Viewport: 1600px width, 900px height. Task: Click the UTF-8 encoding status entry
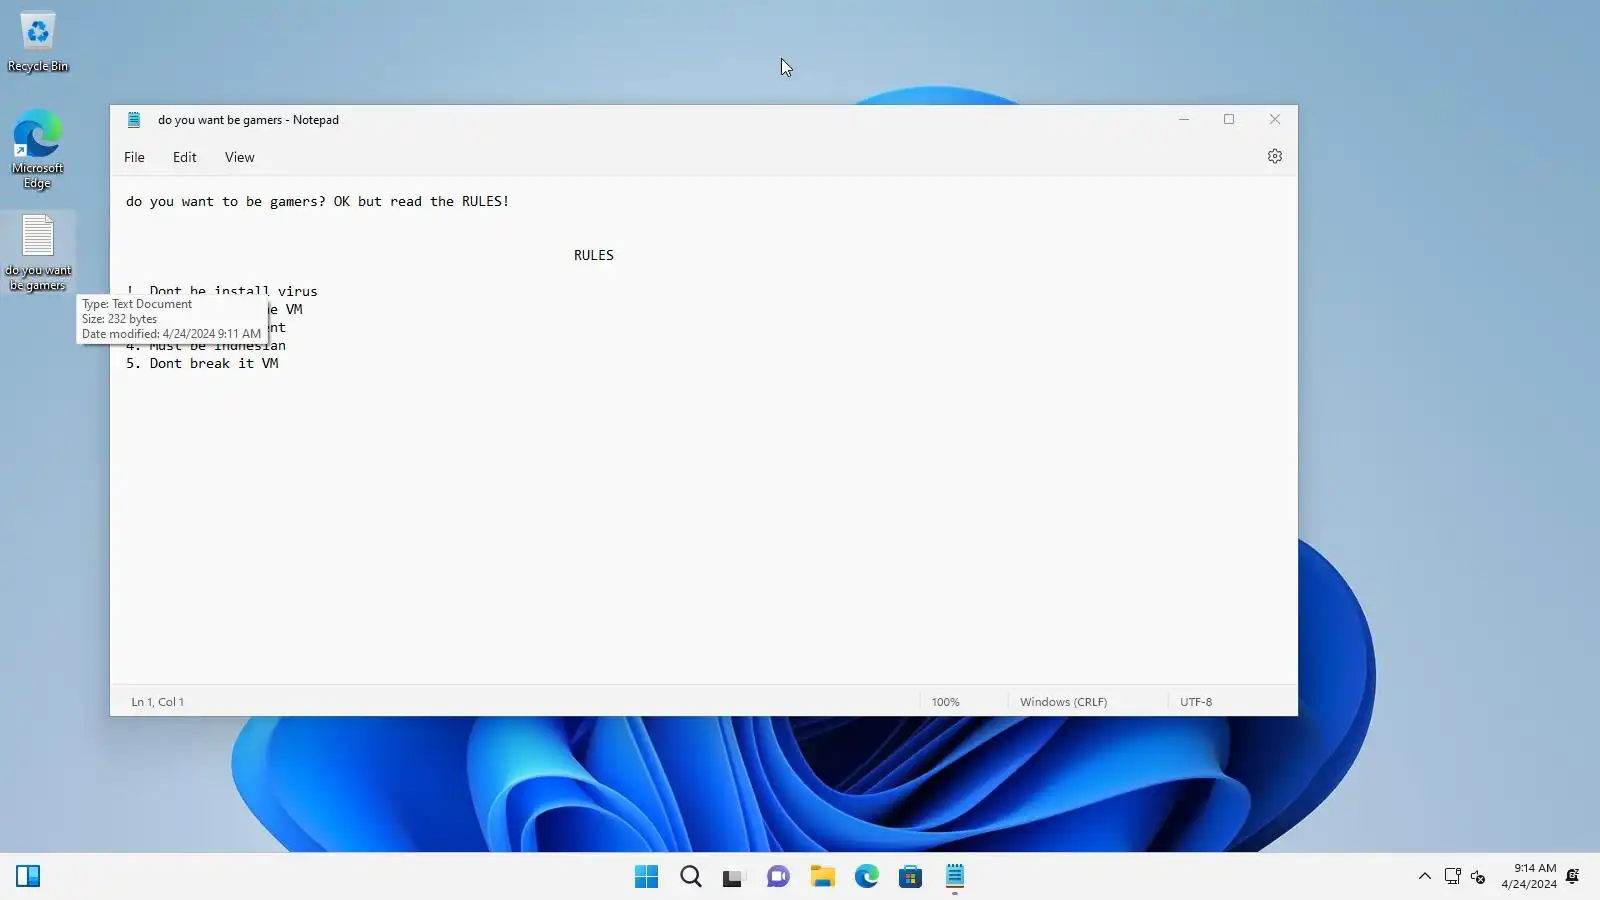1196,702
